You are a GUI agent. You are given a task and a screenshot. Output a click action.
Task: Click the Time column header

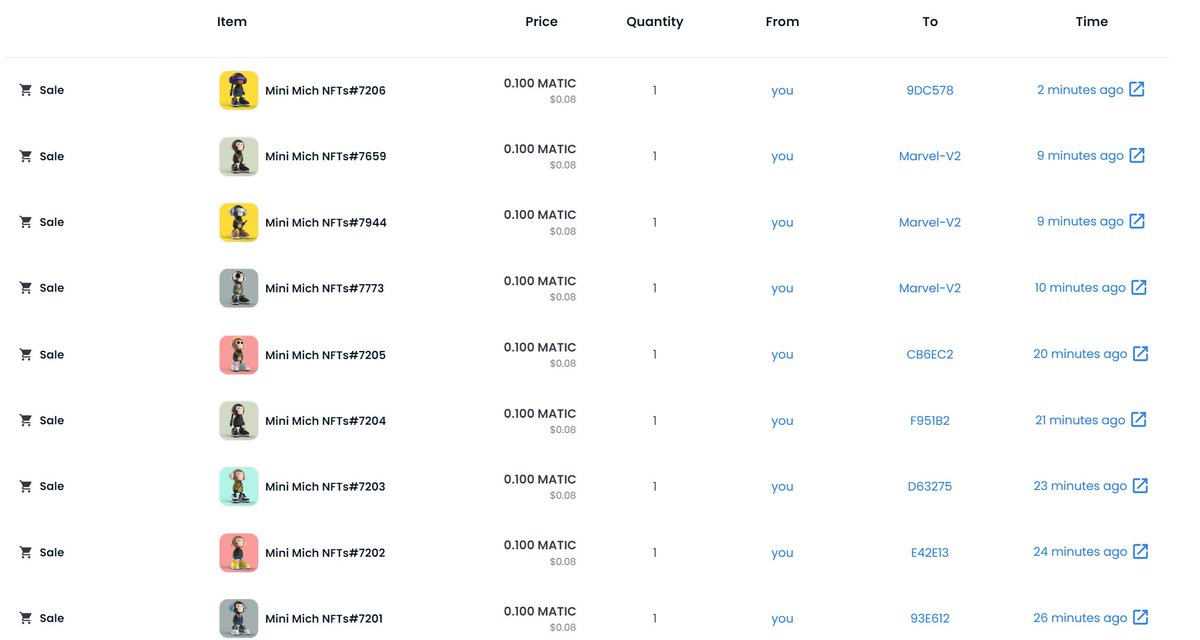(x=1092, y=21)
